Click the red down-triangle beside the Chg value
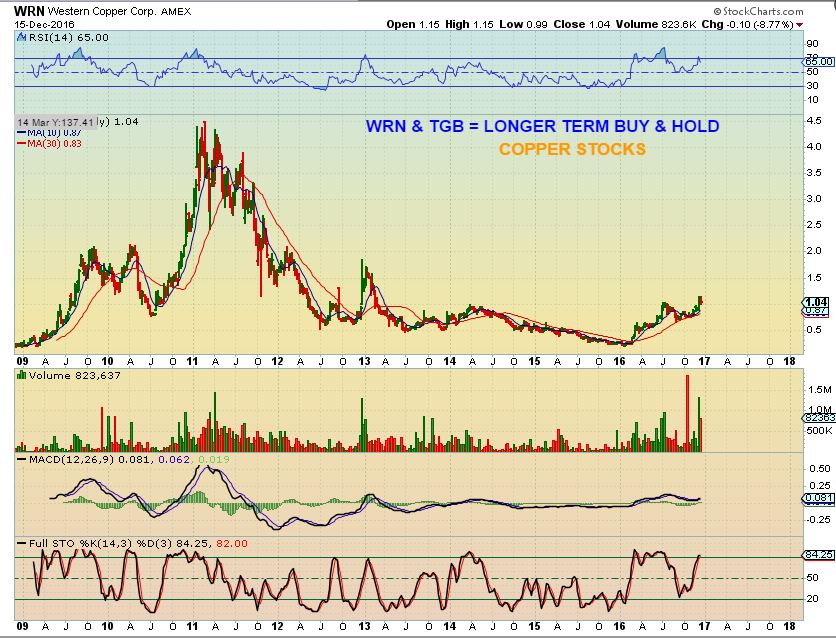Screen dimensions: 836x638 point(799,25)
